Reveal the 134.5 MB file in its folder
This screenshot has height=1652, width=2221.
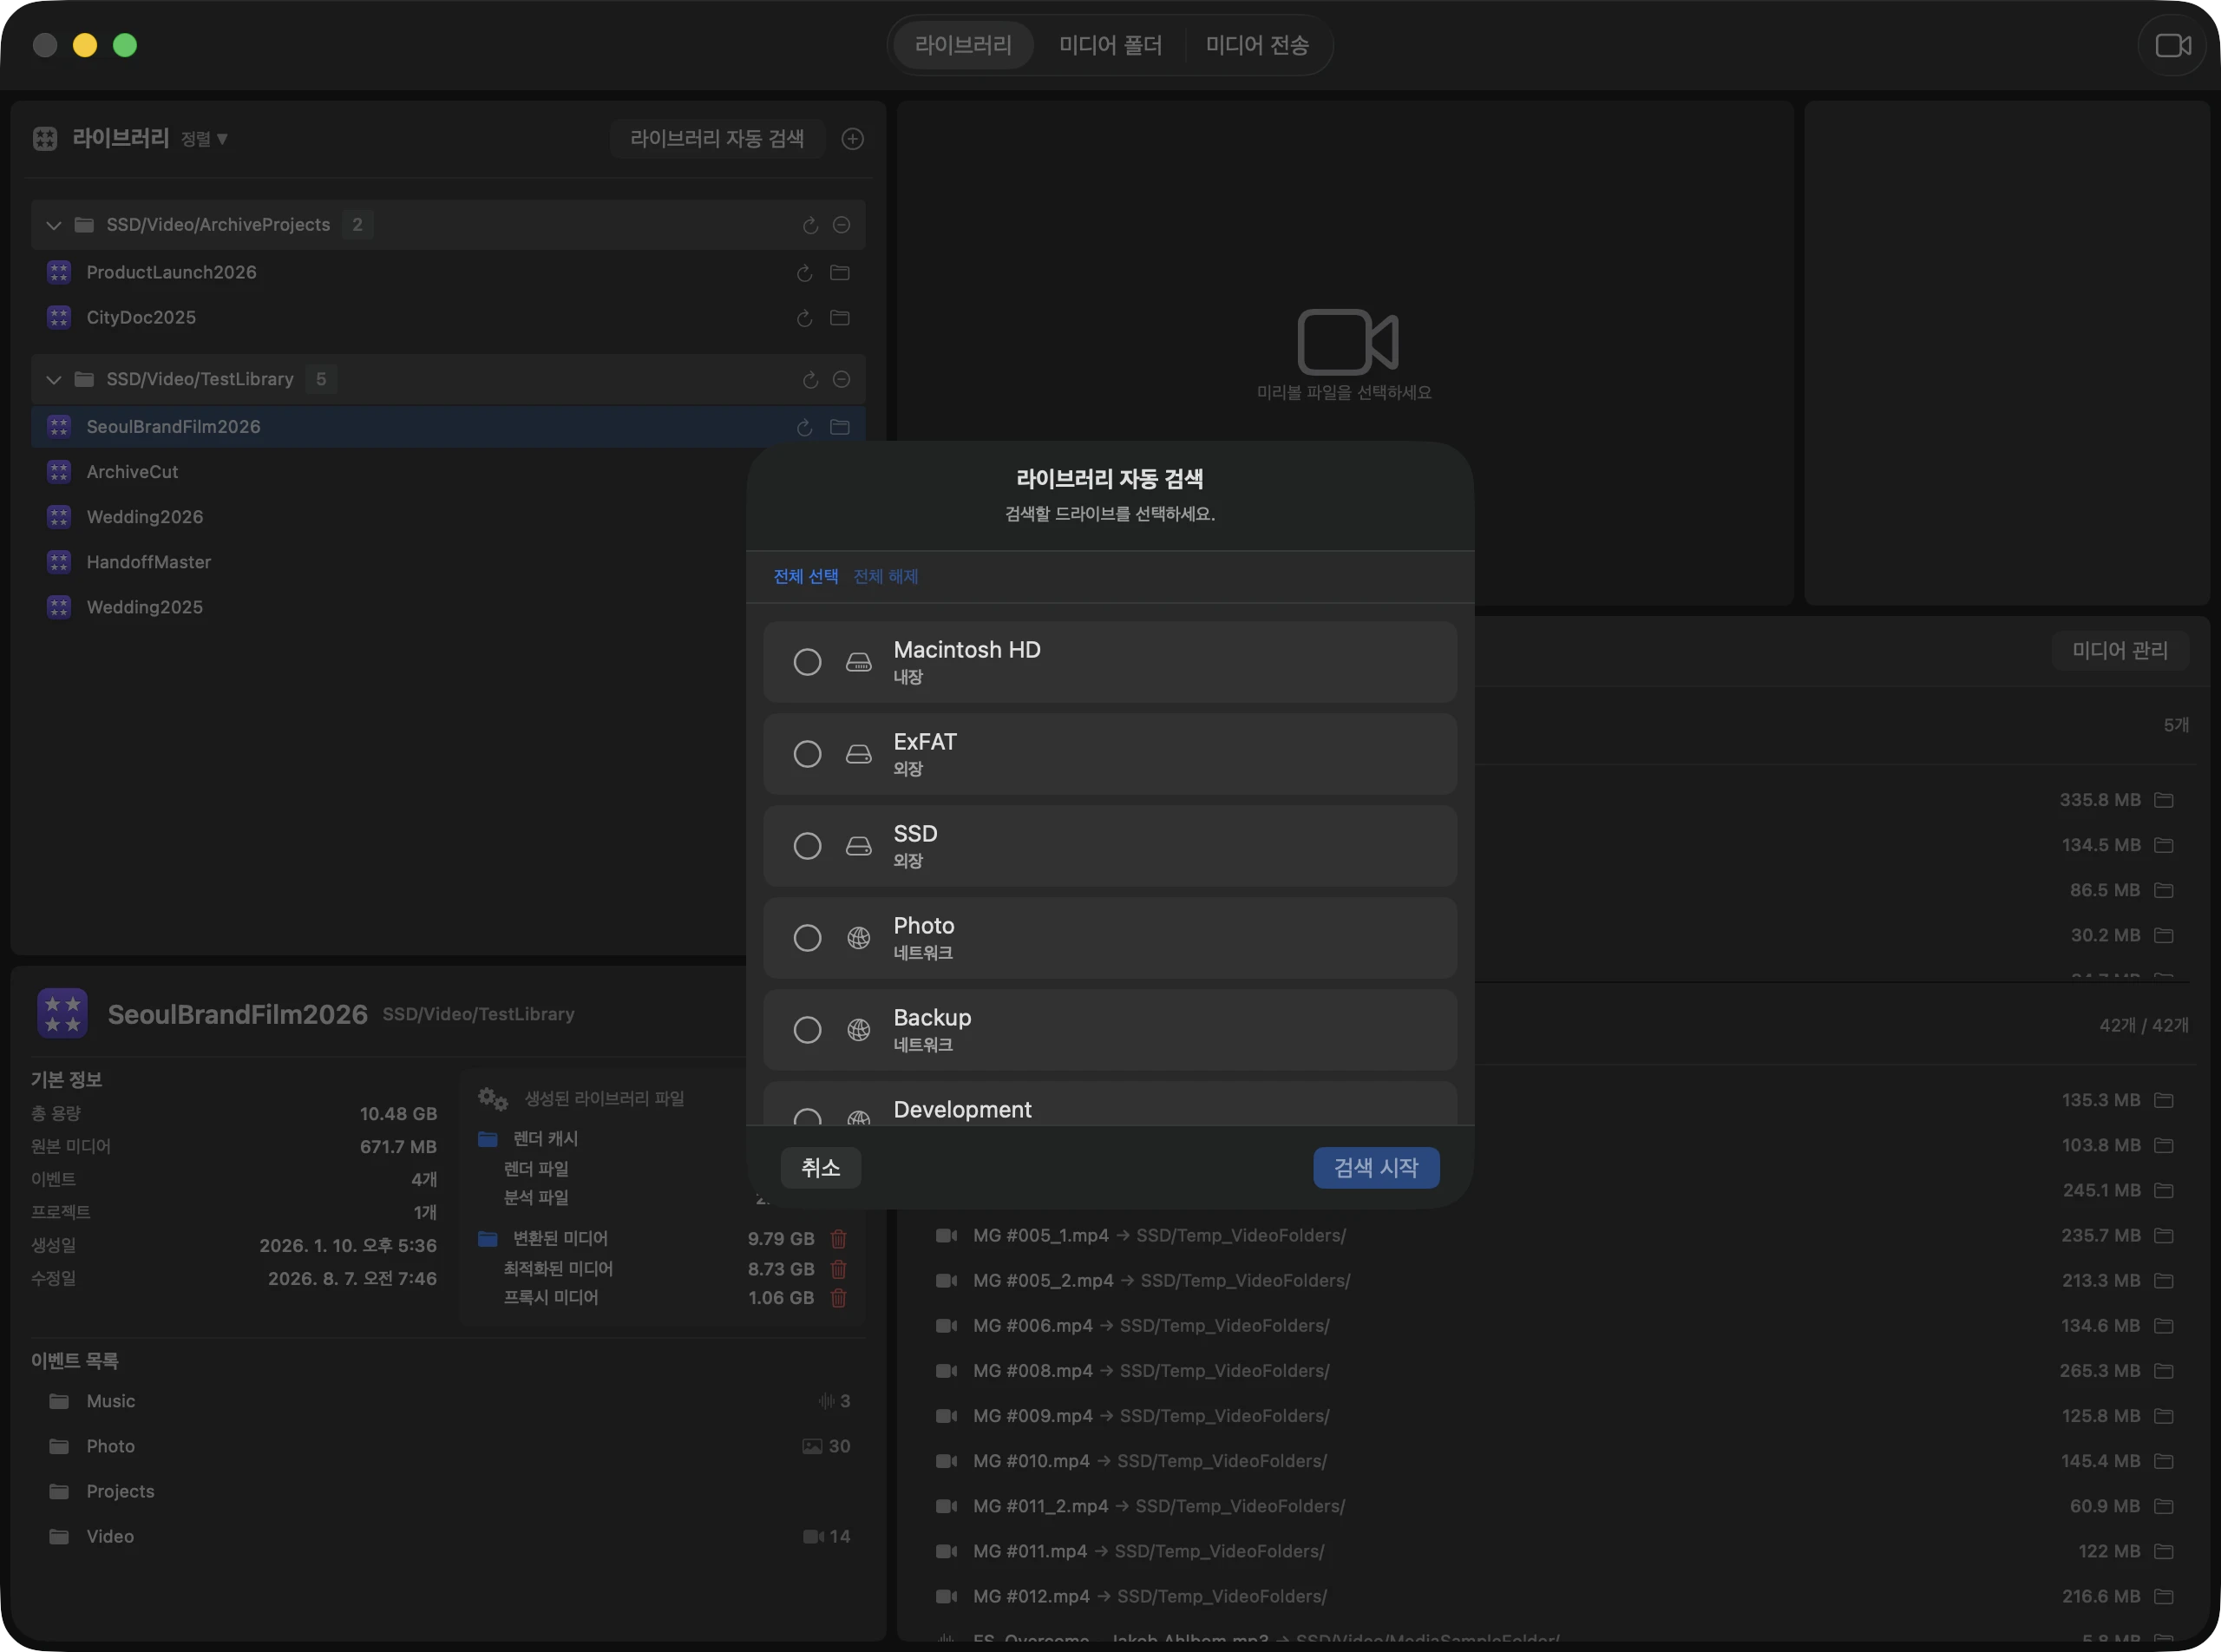pyautogui.click(x=2164, y=845)
